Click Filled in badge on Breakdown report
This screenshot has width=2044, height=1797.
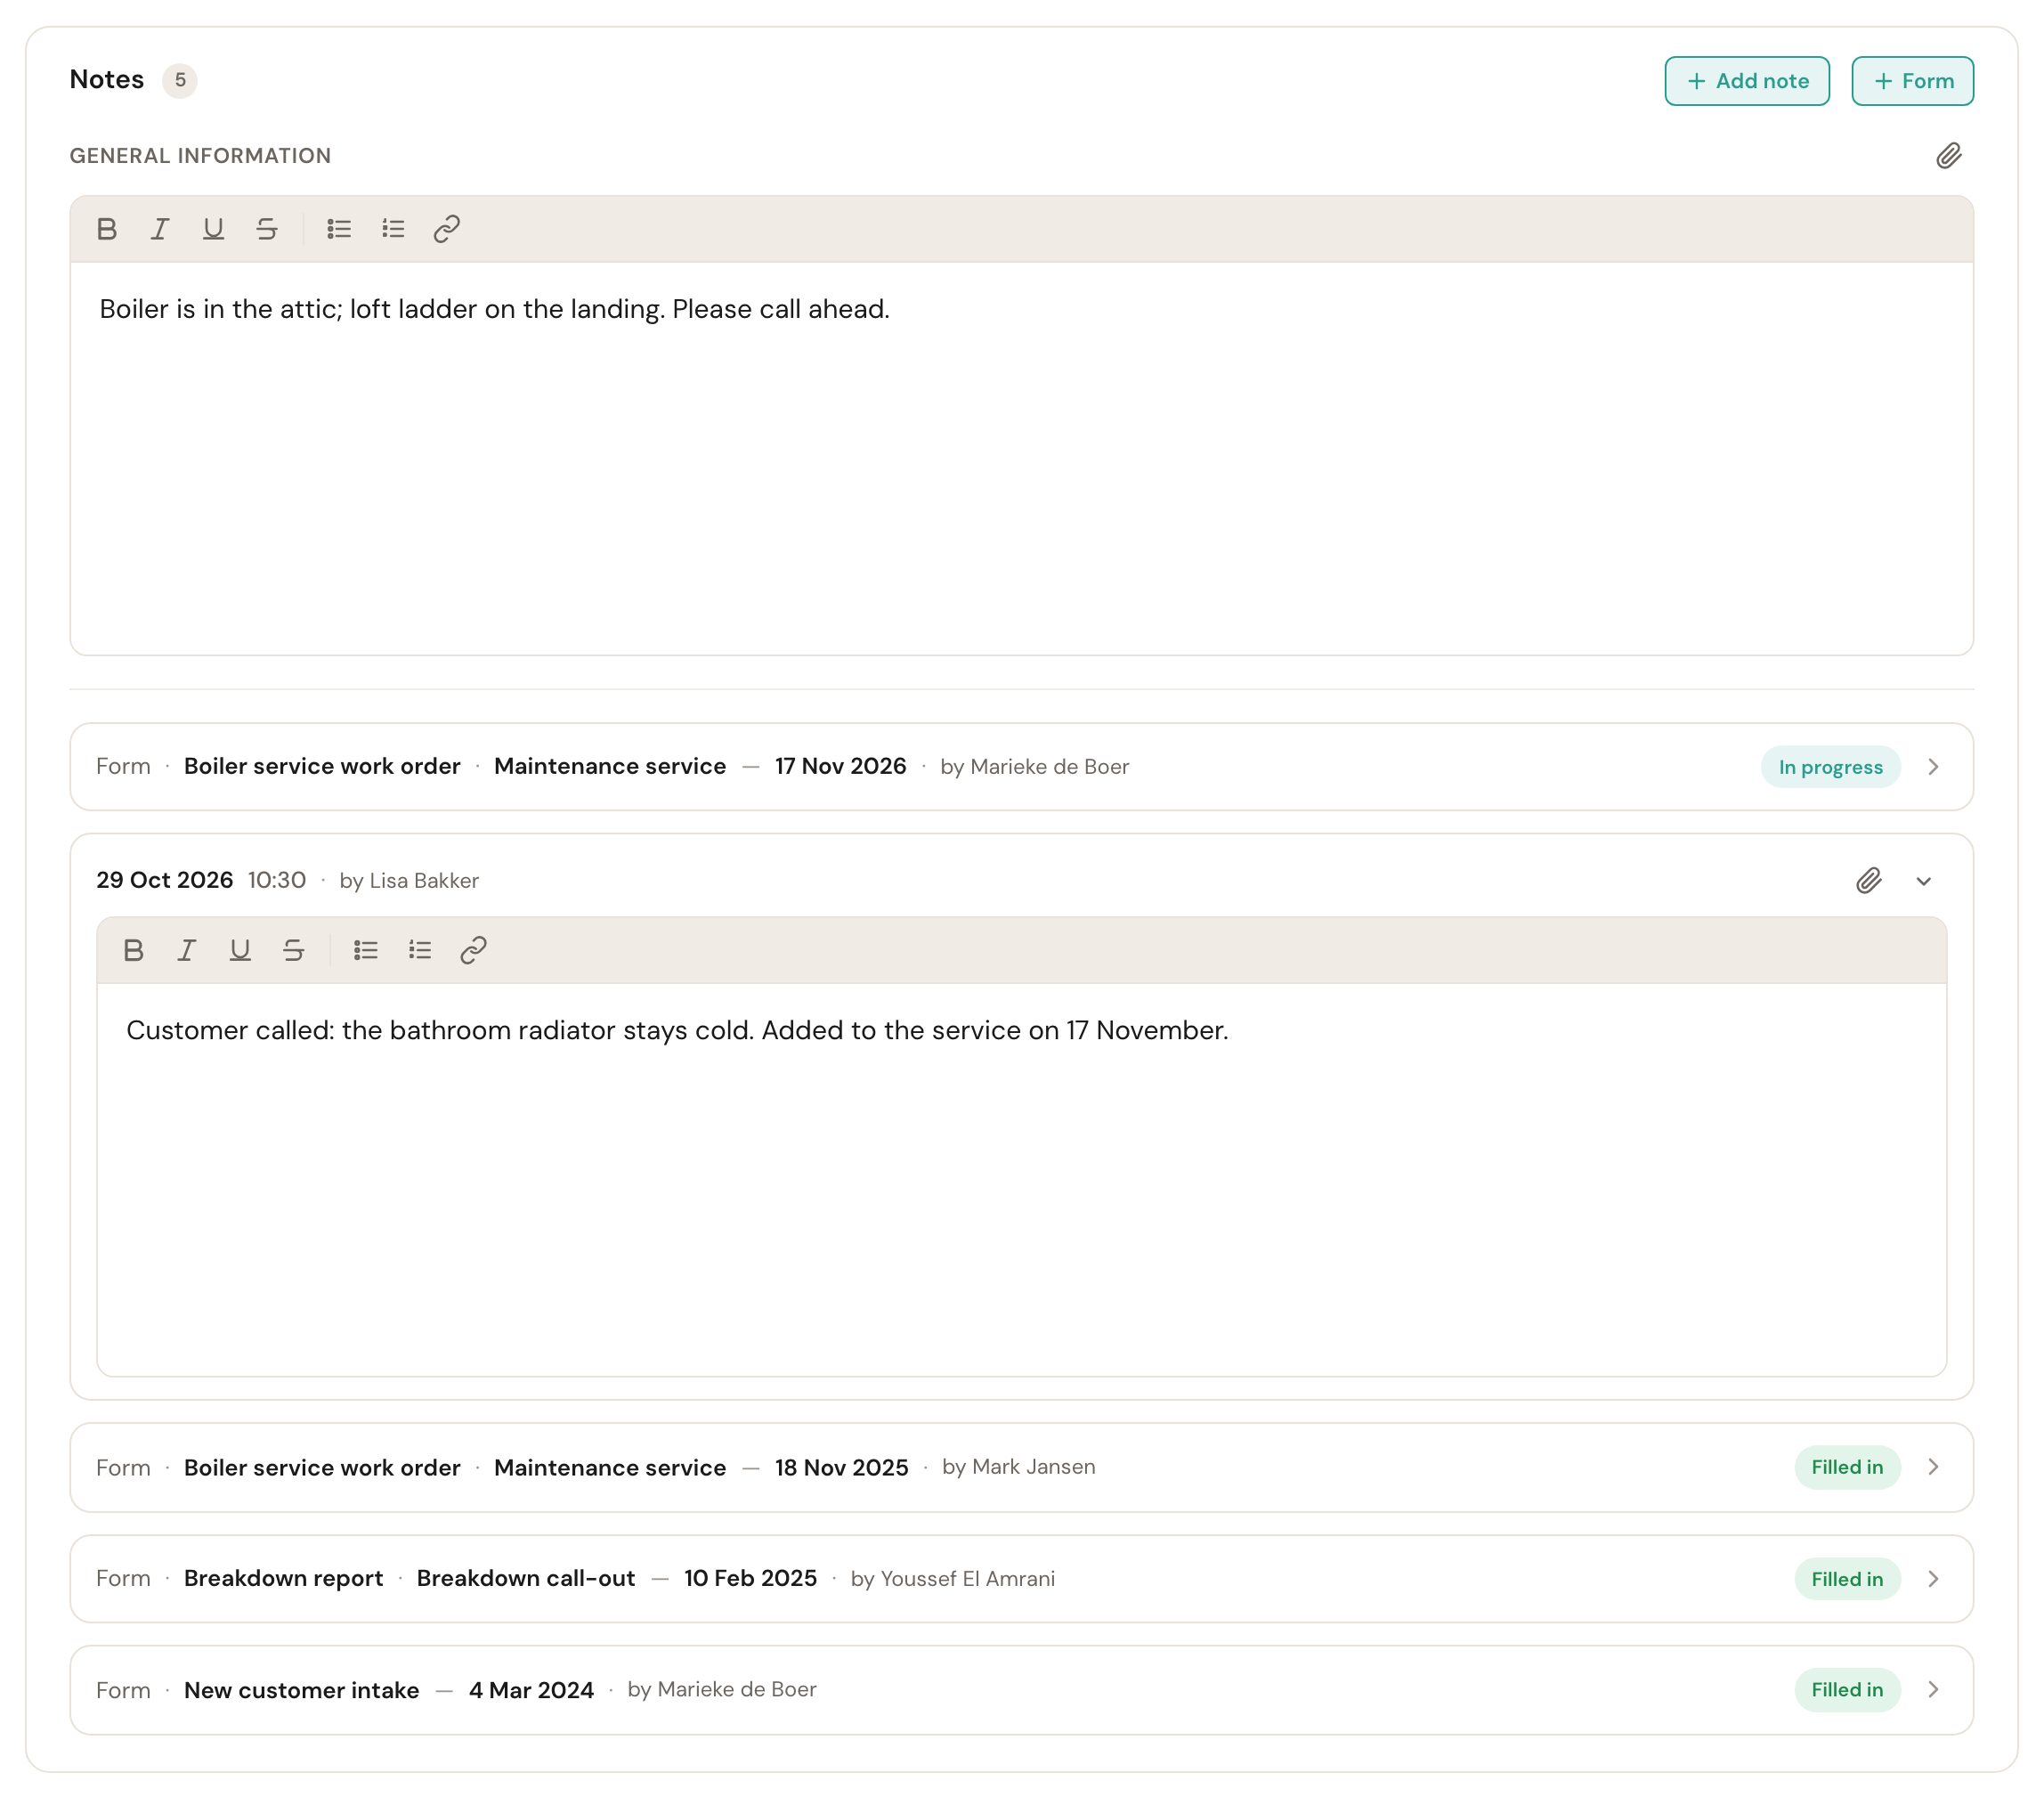(x=1847, y=1579)
